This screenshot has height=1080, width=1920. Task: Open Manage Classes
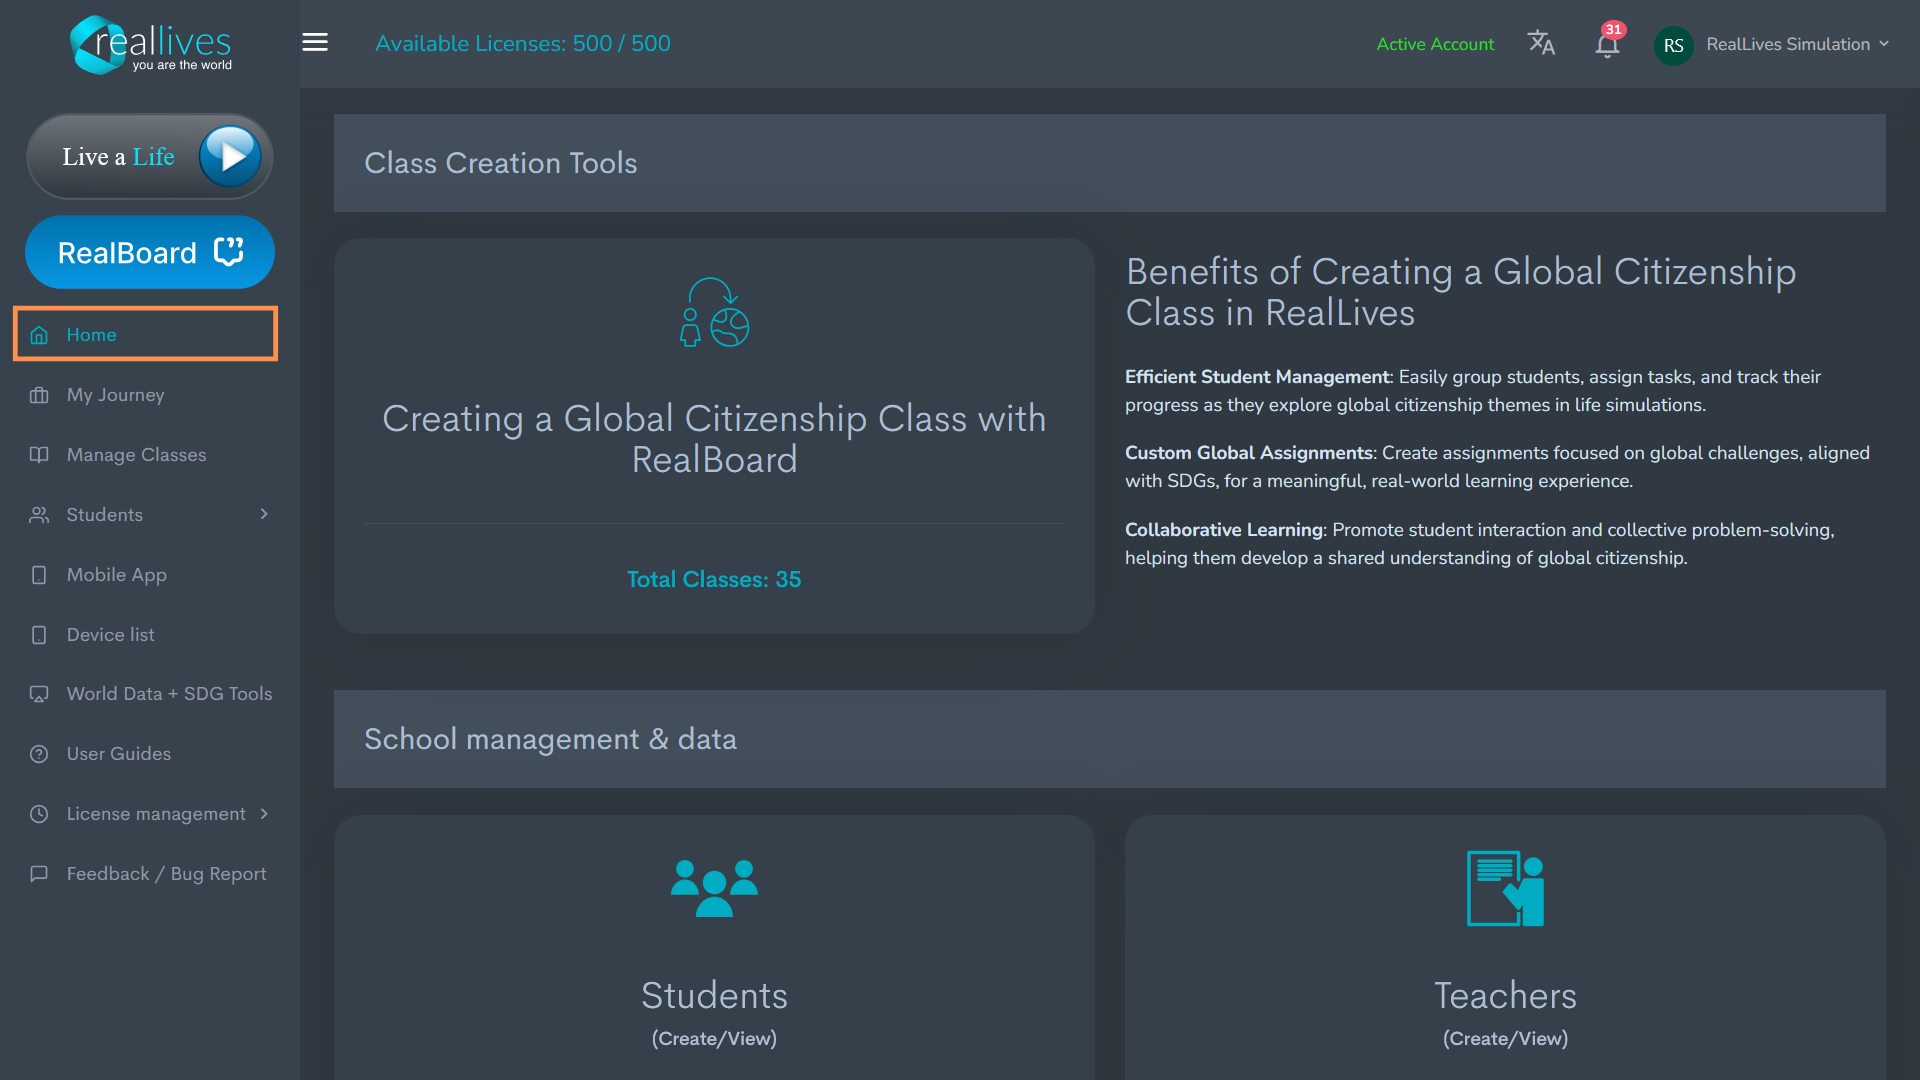pos(136,454)
